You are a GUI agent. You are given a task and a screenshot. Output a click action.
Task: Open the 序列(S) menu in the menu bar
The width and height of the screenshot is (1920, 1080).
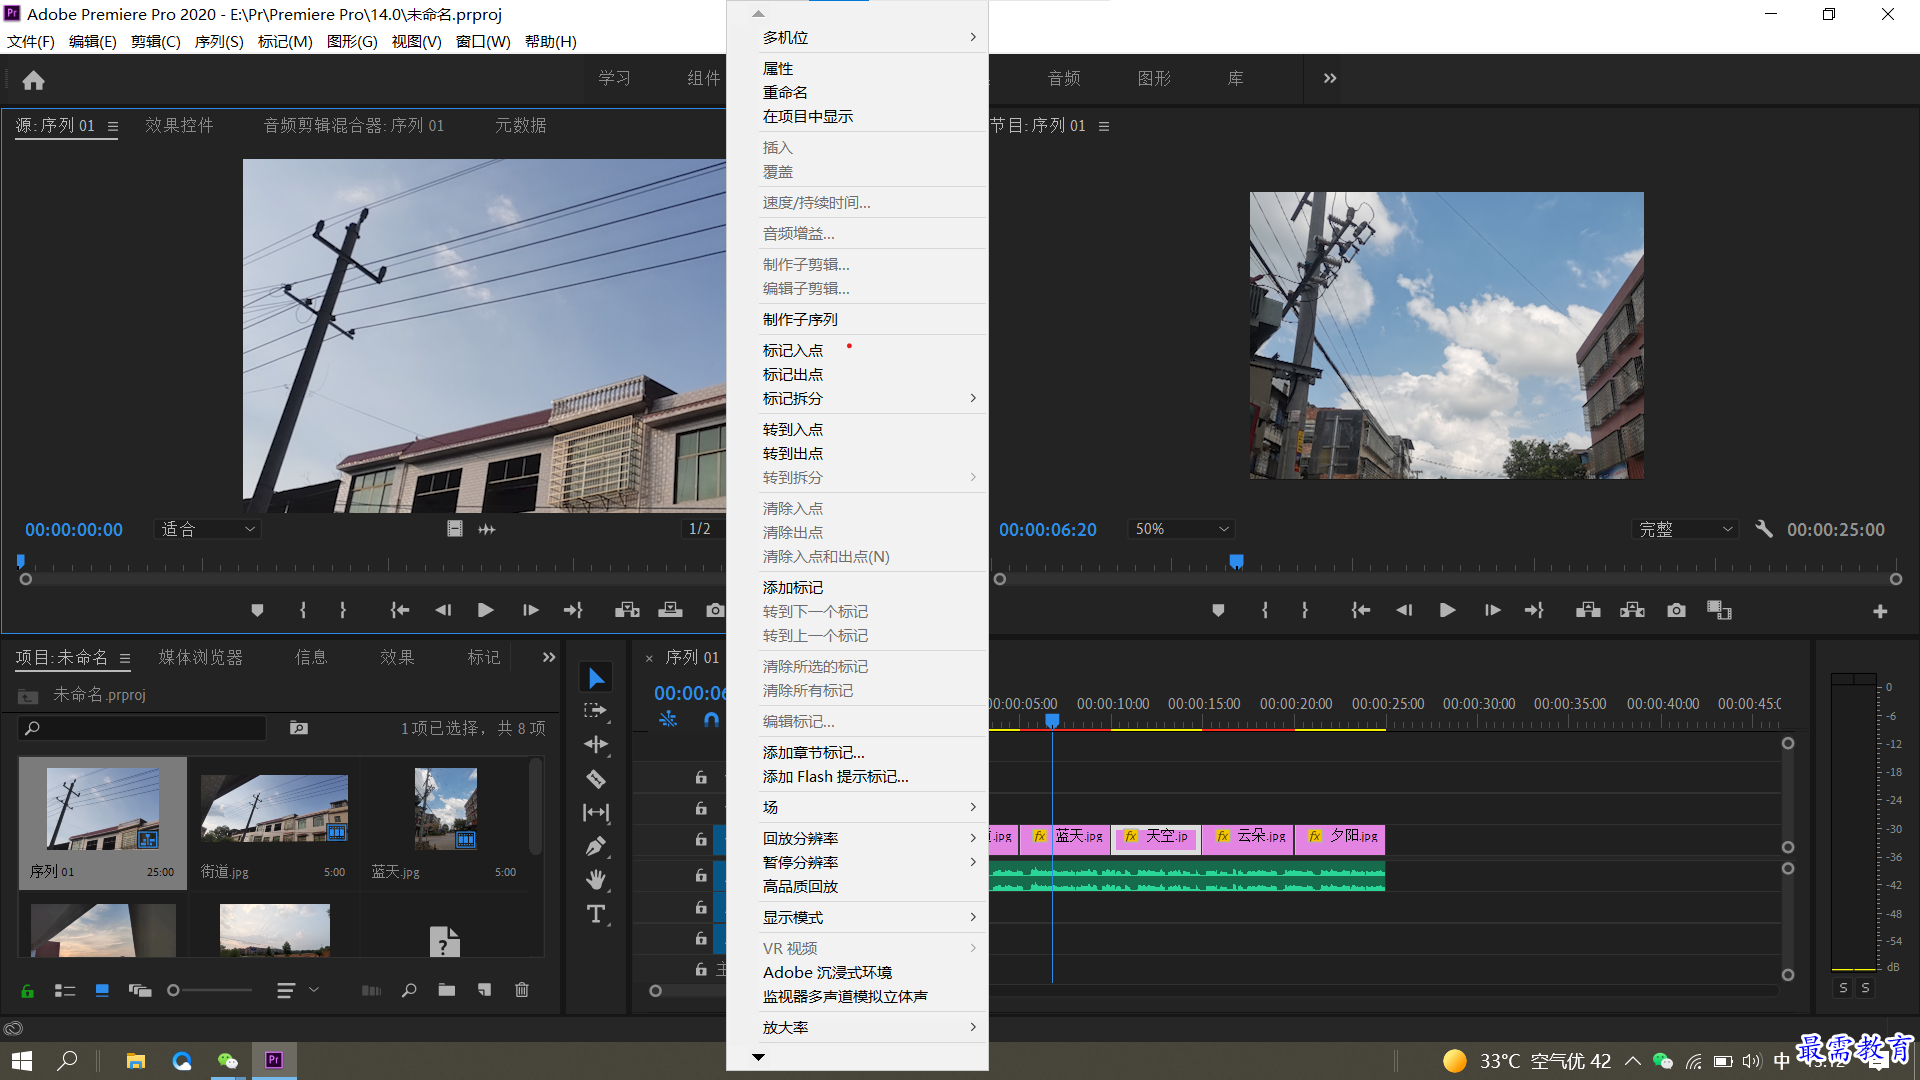click(x=219, y=41)
